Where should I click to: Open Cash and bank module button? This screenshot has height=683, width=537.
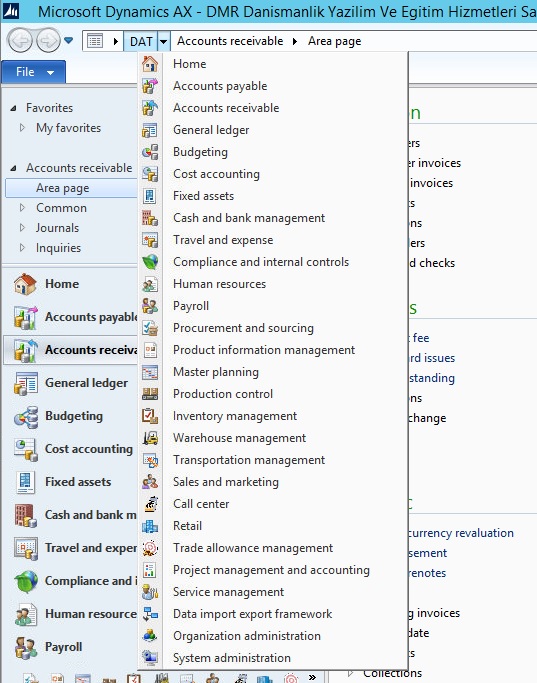[71, 515]
